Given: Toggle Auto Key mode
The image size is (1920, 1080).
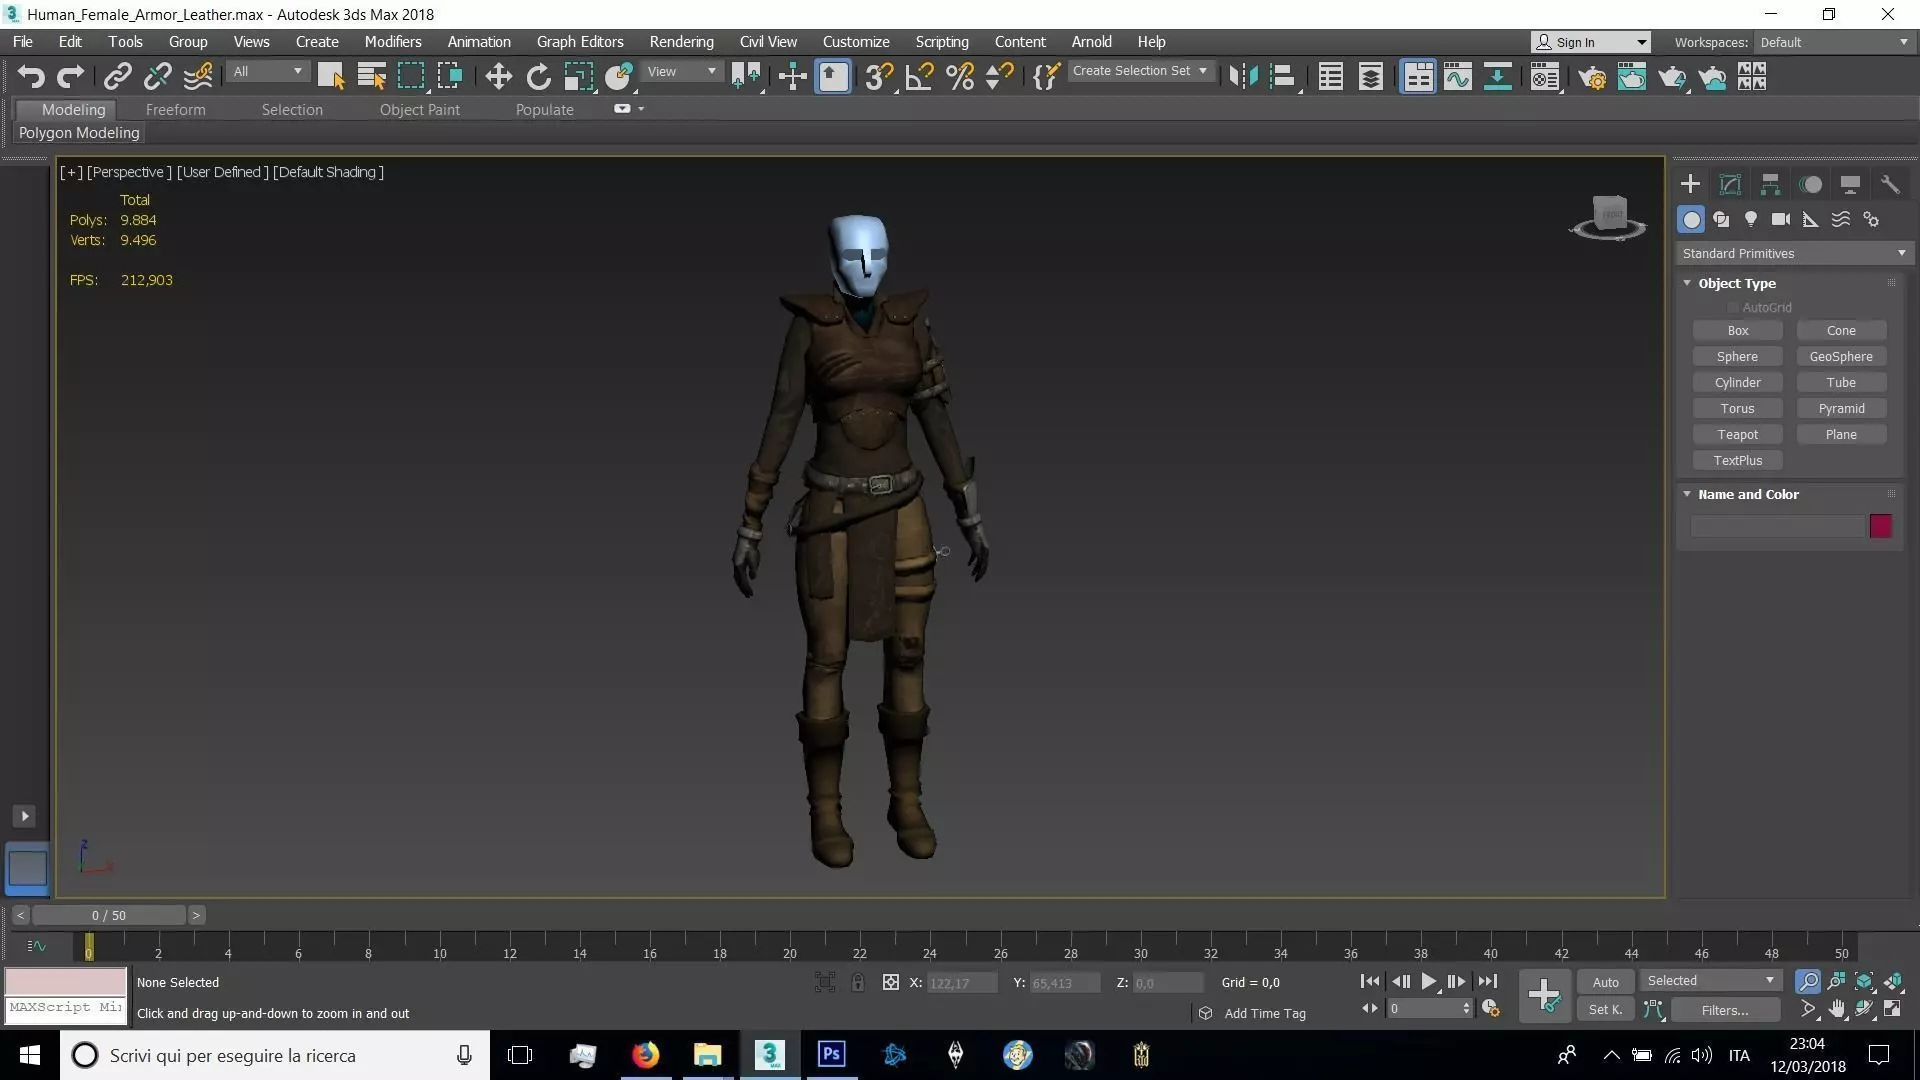Looking at the screenshot, I should coord(1605,982).
